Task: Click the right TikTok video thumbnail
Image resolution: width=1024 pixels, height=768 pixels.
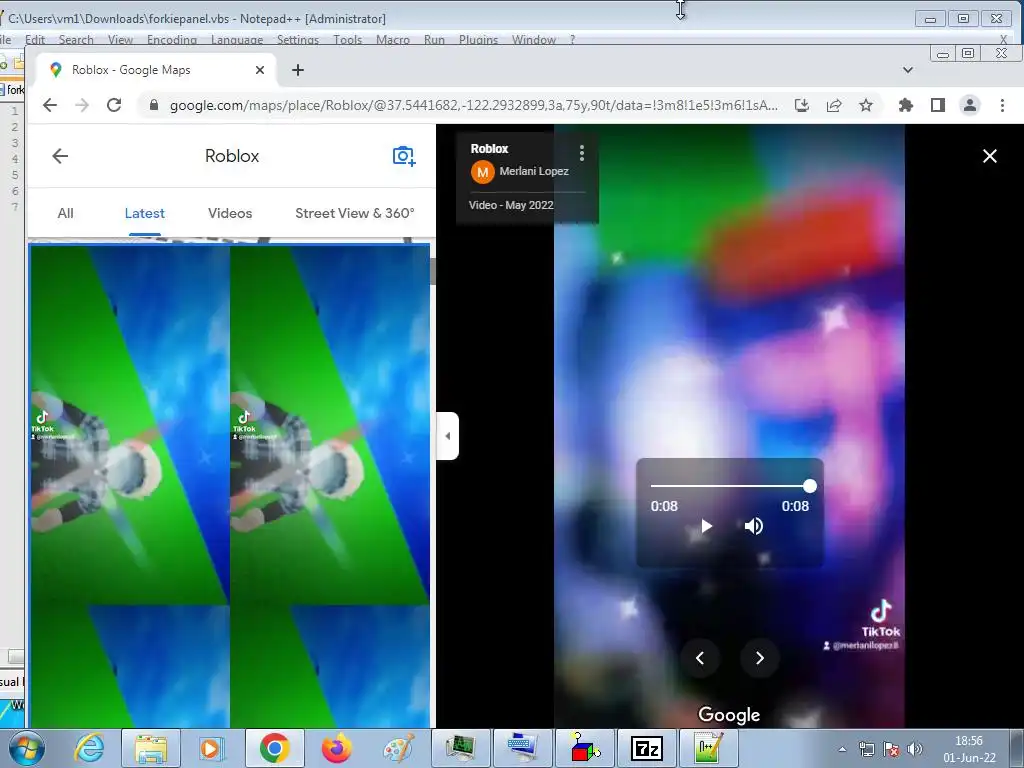Action: 330,424
